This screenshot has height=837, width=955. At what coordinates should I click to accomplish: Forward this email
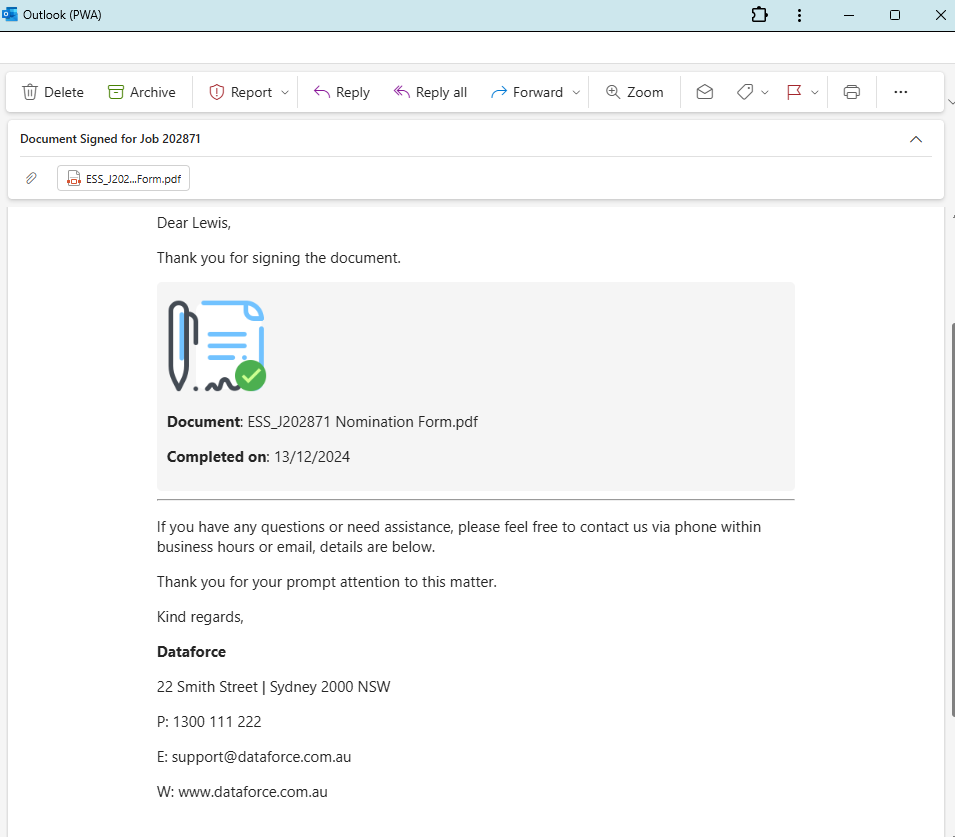pos(528,91)
